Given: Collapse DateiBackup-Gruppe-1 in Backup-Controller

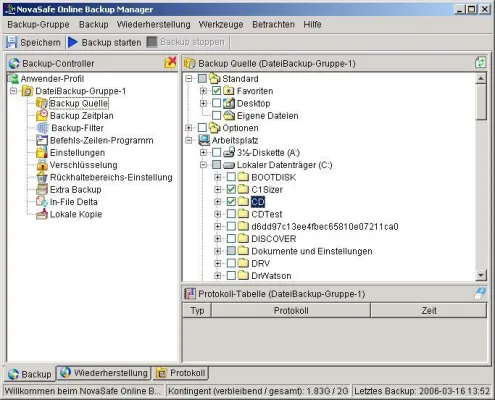Looking at the screenshot, I should (x=13, y=91).
